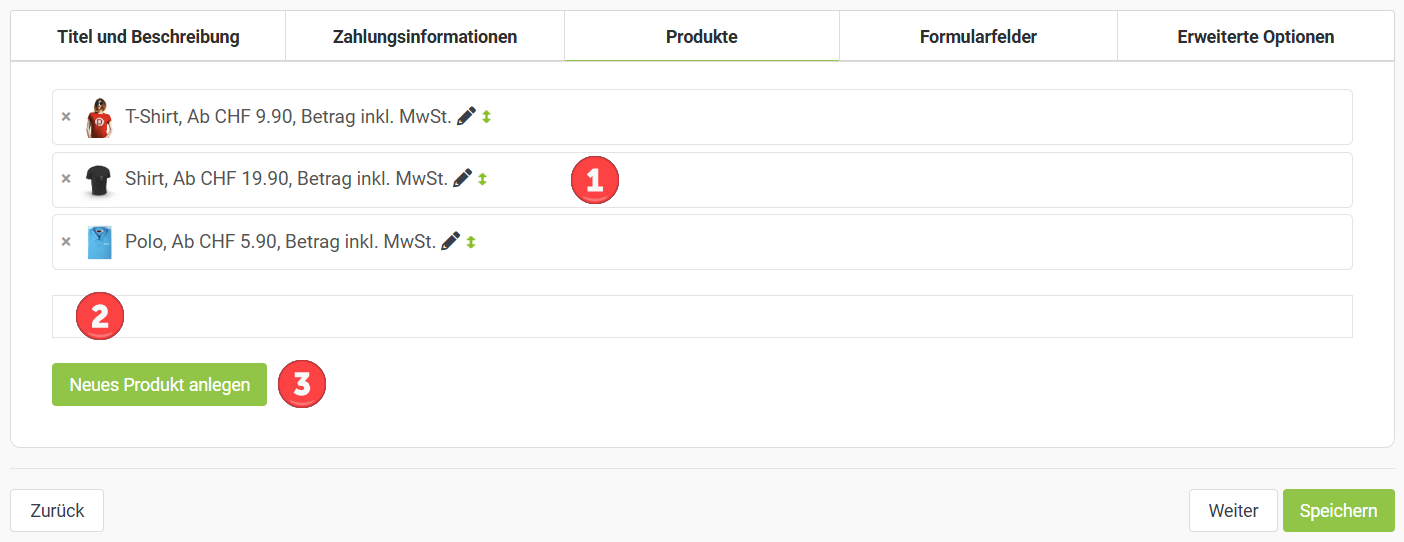Edit the Polo product via pencil icon
The width and height of the screenshot is (1404, 542).
pos(451,240)
